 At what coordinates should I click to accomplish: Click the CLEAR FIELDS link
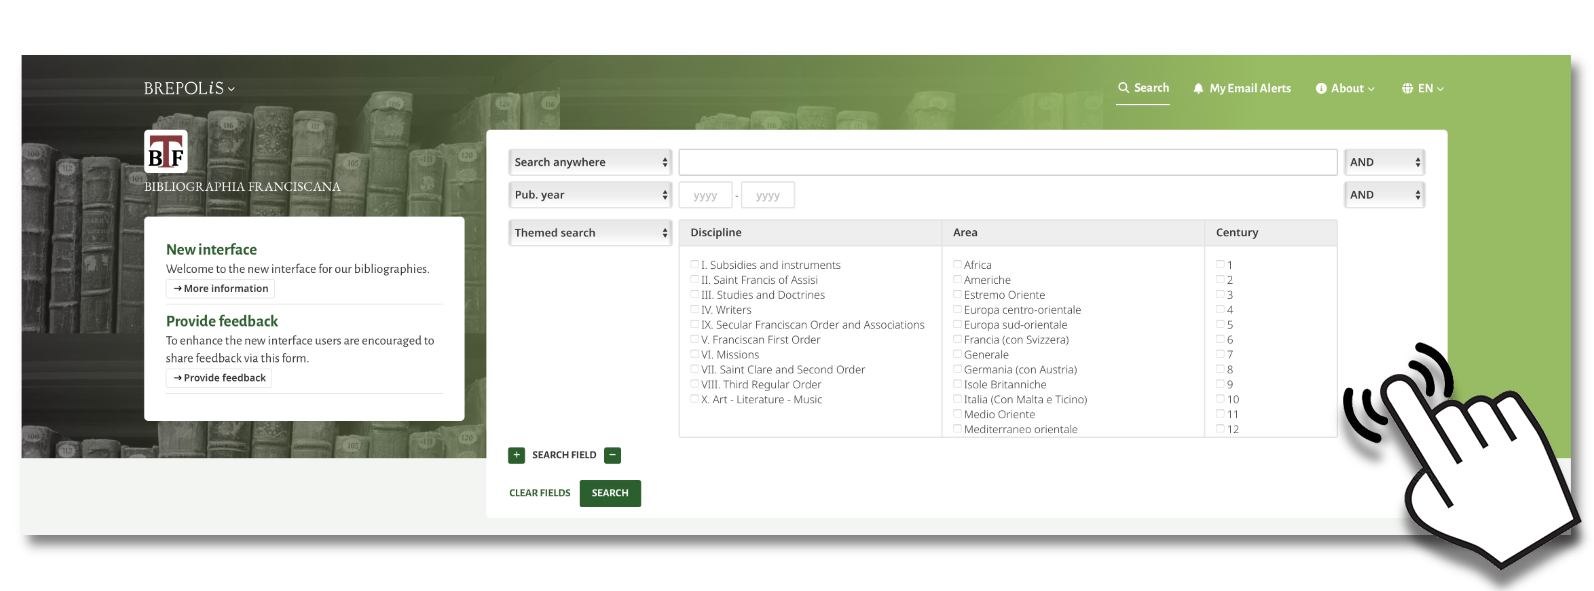point(540,493)
